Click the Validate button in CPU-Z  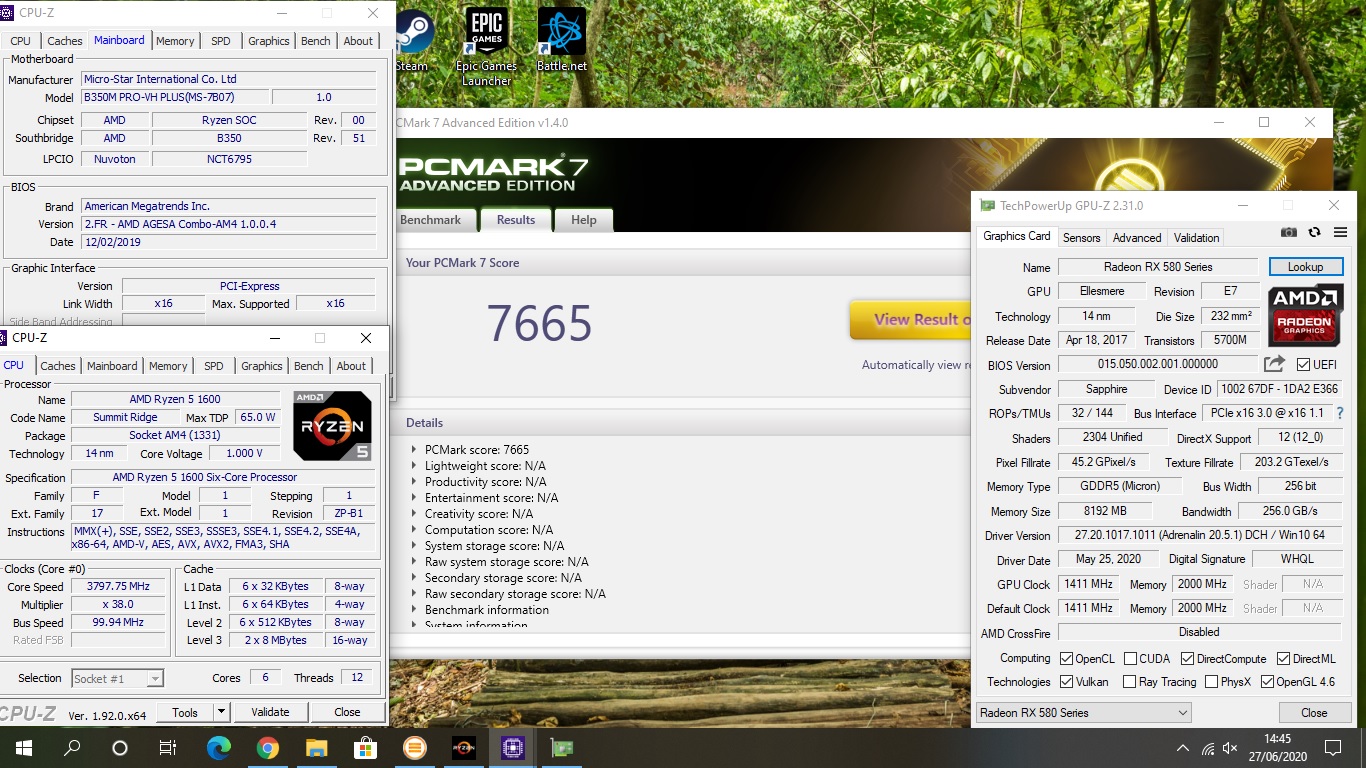coord(270,712)
